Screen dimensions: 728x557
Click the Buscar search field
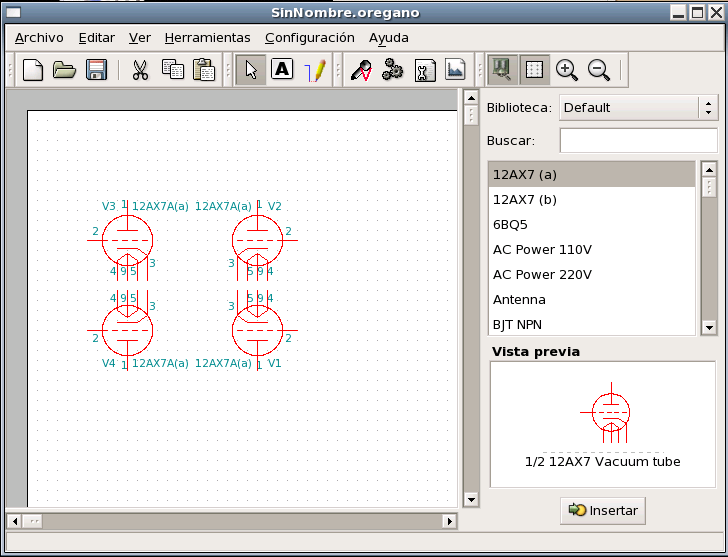point(638,141)
